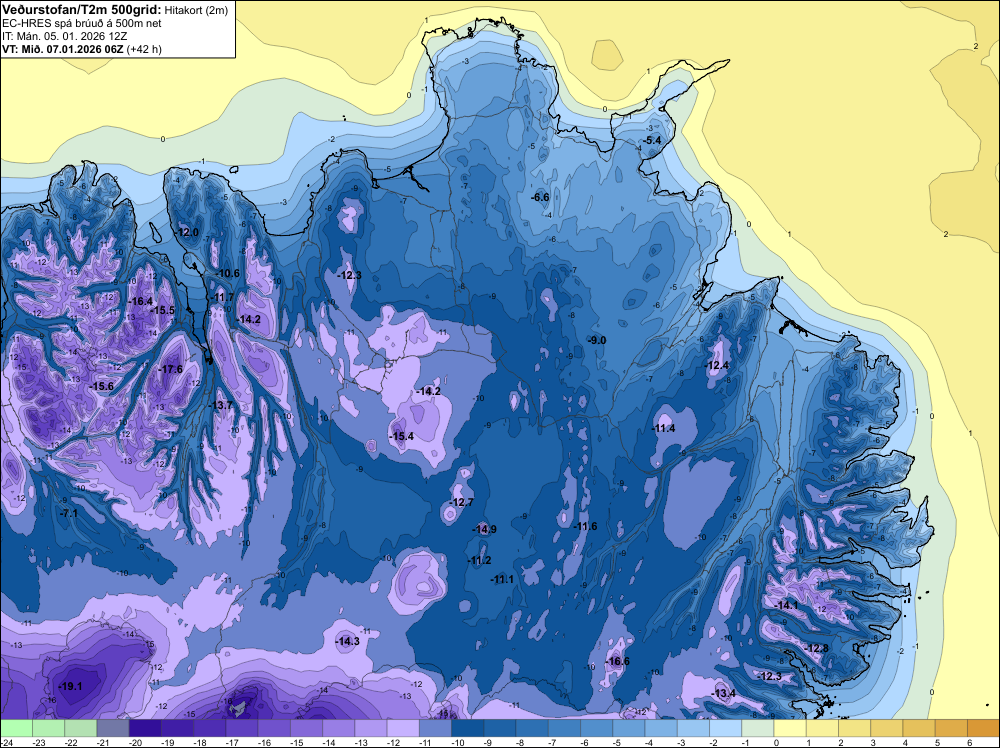Click the -11.2 temperature value
1000x748 pixels.
(479, 561)
